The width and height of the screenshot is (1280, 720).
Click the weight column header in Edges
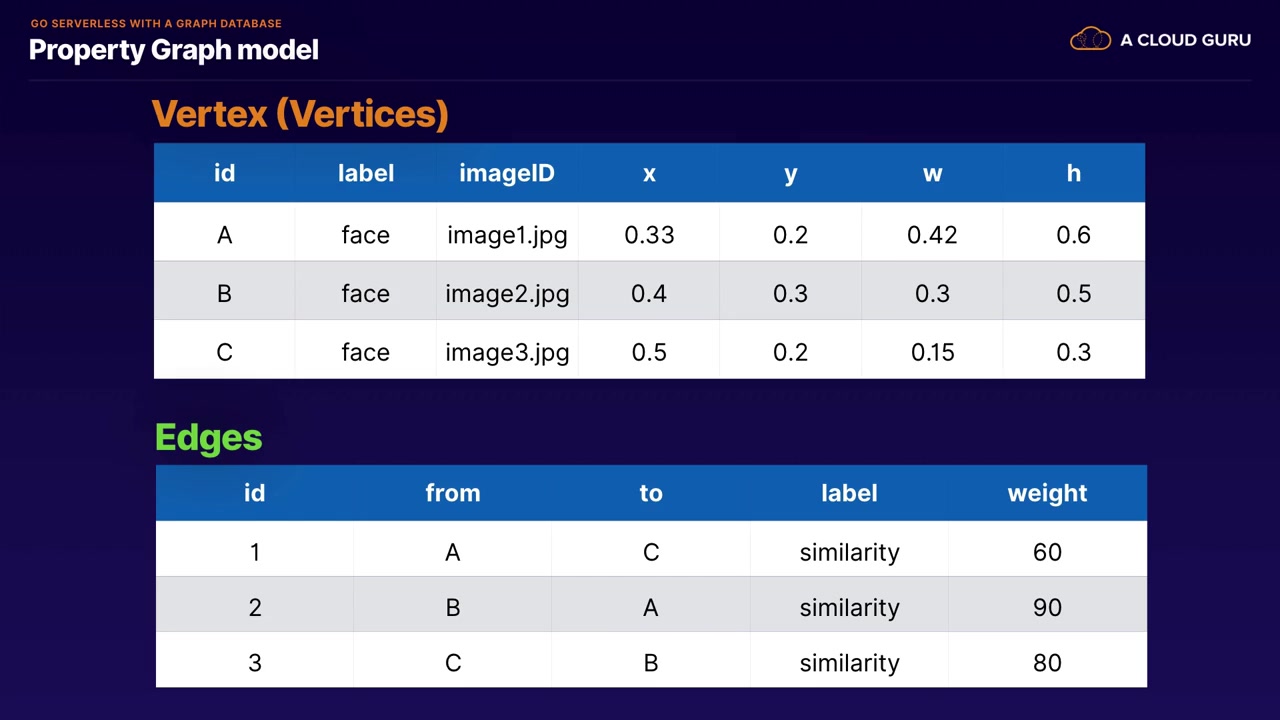1047,493
